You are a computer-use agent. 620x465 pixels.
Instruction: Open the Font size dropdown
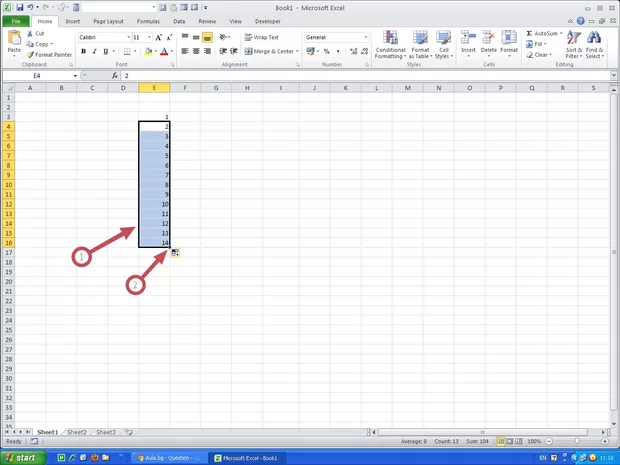(x=149, y=37)
